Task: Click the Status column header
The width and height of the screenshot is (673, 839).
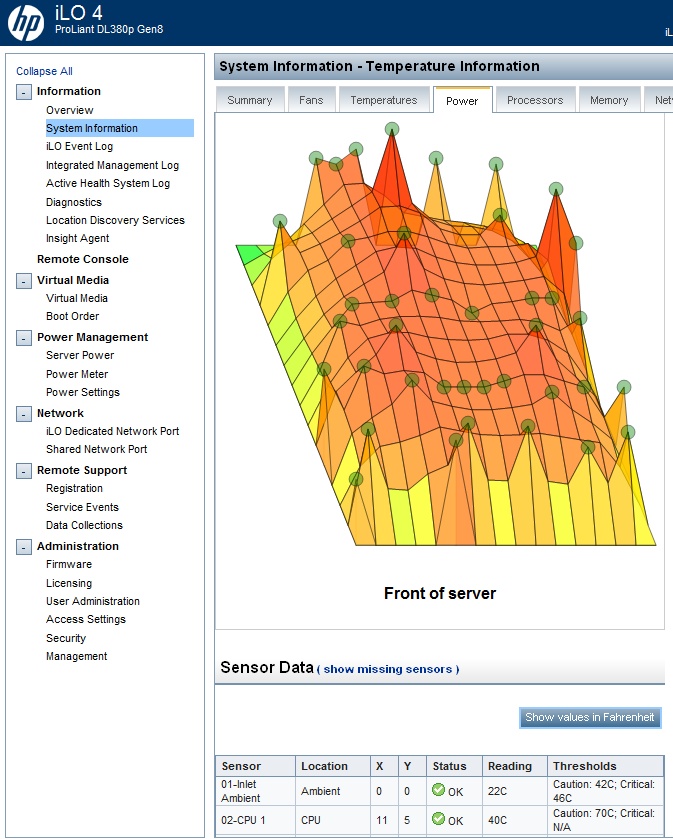Action: pyautogui.click(x=454, y=766)
